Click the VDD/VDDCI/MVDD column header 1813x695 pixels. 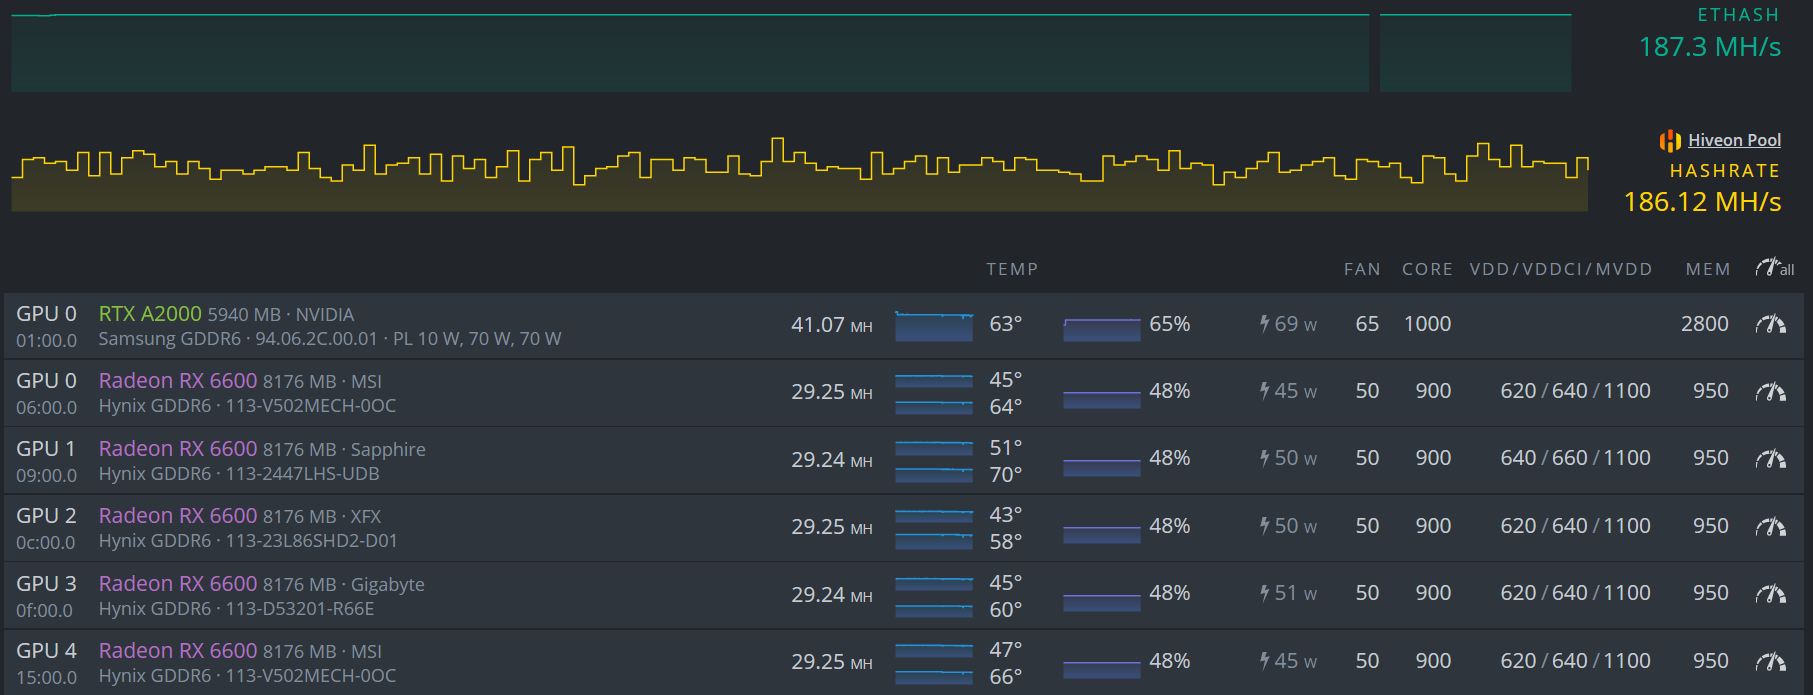click(1560, 269)
